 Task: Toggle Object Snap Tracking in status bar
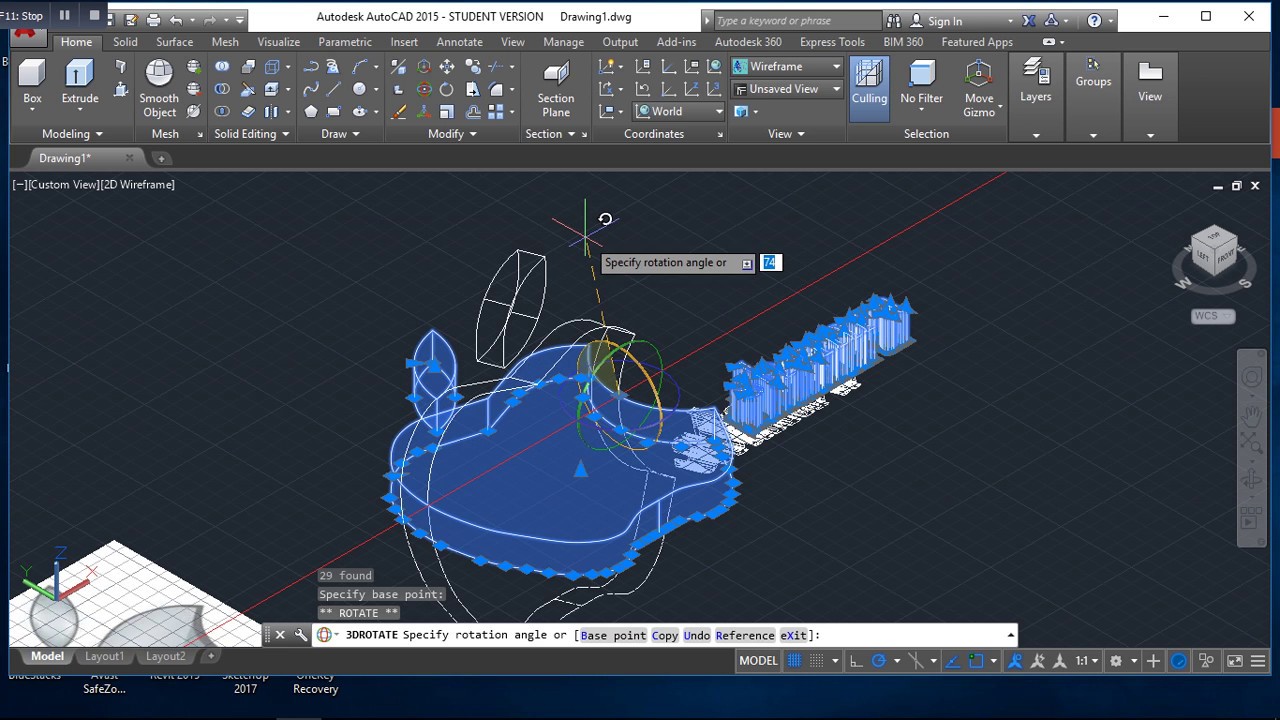point(951,661)
